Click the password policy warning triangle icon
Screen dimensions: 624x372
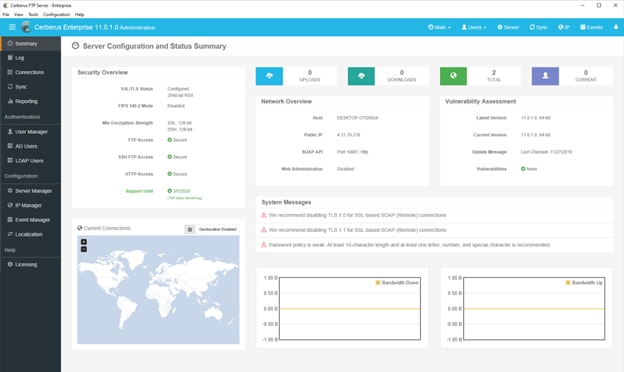[263, 245]
